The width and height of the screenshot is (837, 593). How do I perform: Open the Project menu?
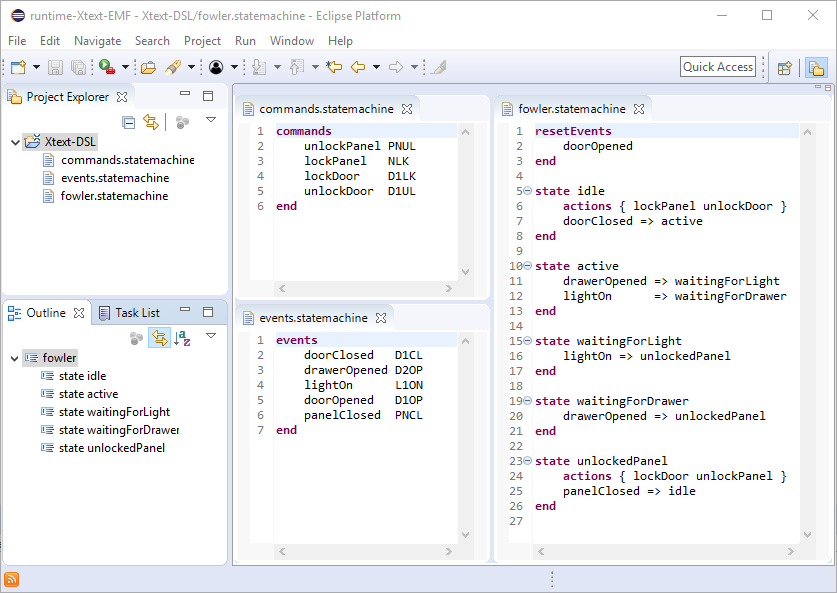pos(202,41)
